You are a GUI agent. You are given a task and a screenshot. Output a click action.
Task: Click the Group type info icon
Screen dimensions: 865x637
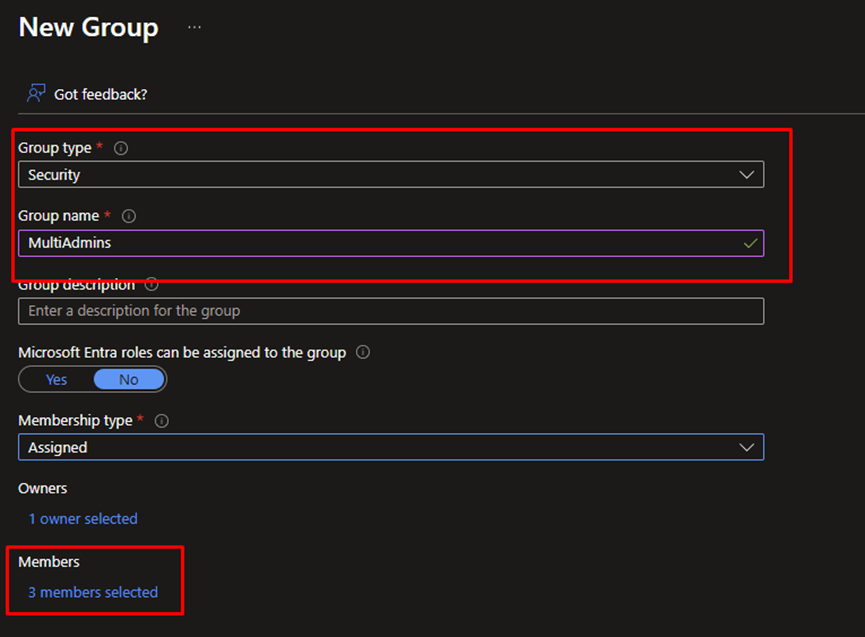click(x=121, y=148)
